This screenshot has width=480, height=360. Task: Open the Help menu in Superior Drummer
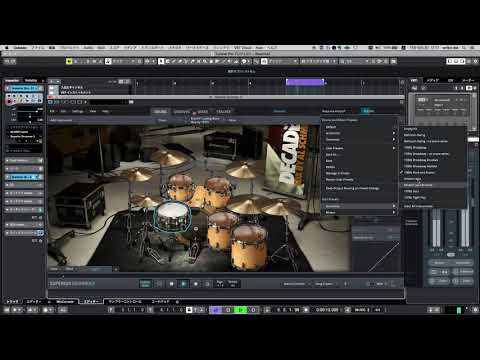(105, 111)
